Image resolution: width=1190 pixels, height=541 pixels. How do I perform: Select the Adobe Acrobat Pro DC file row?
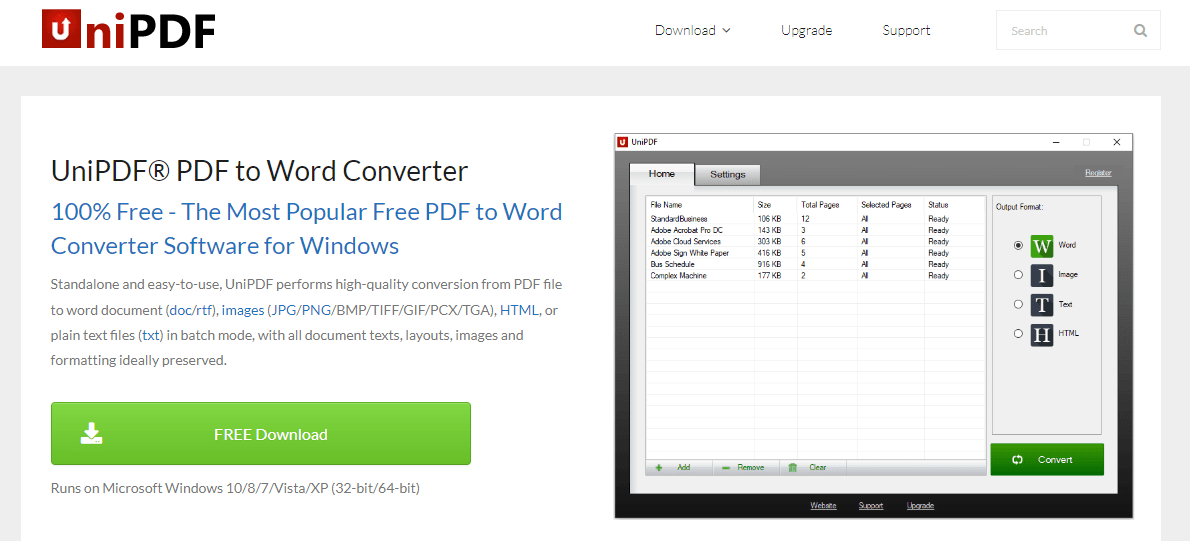(815, 230)
